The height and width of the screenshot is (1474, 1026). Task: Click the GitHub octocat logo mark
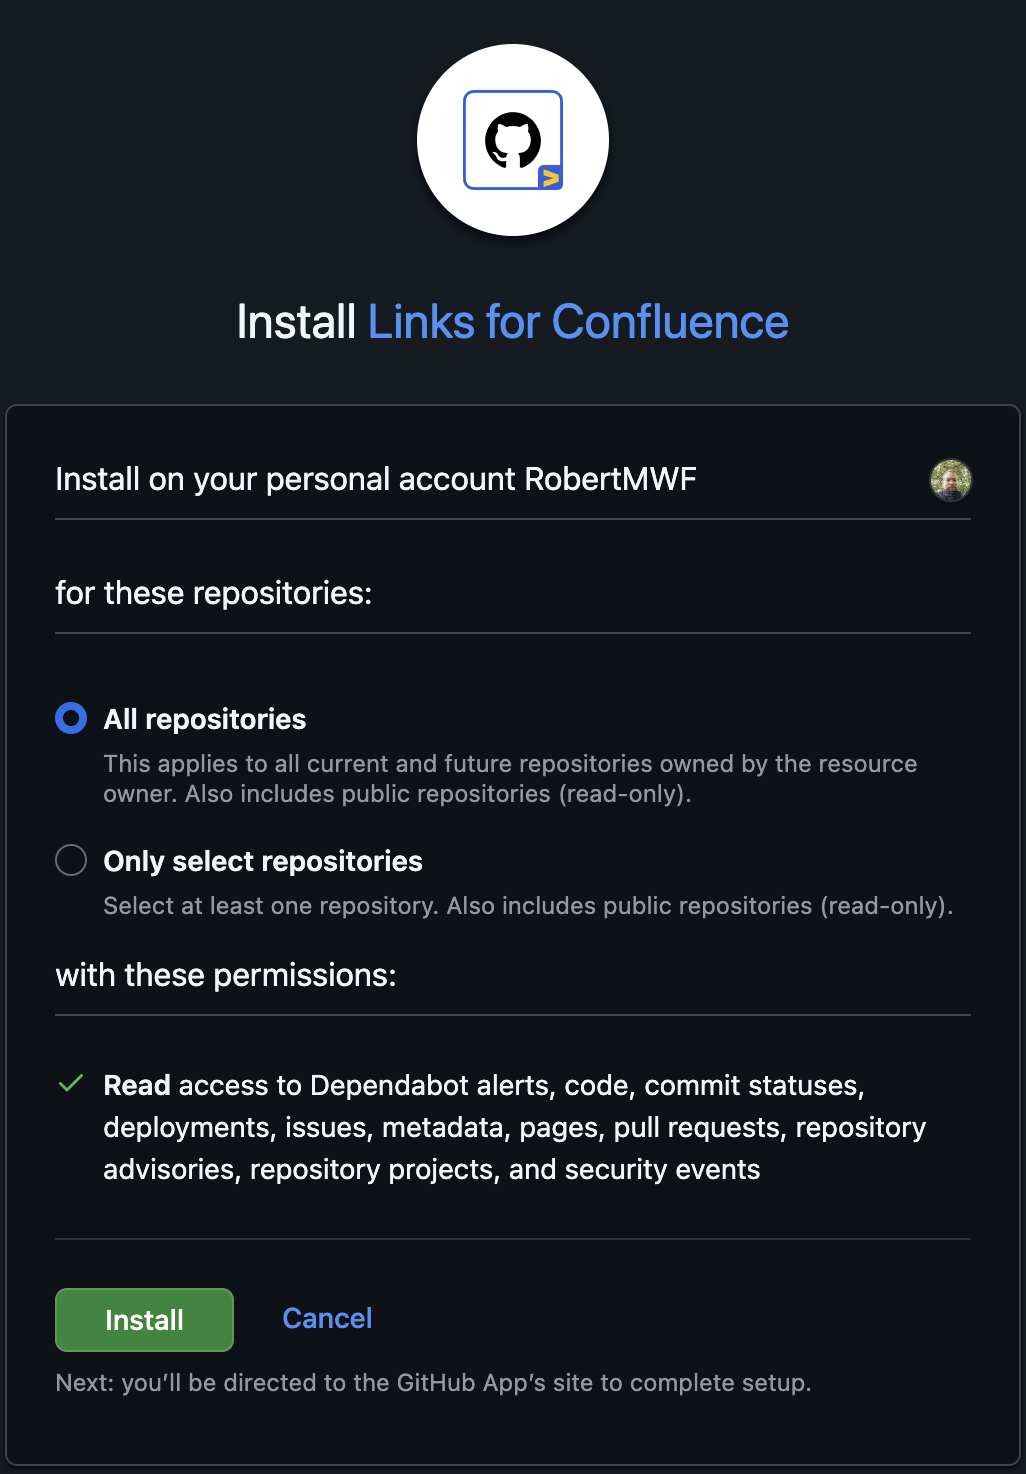513,139
